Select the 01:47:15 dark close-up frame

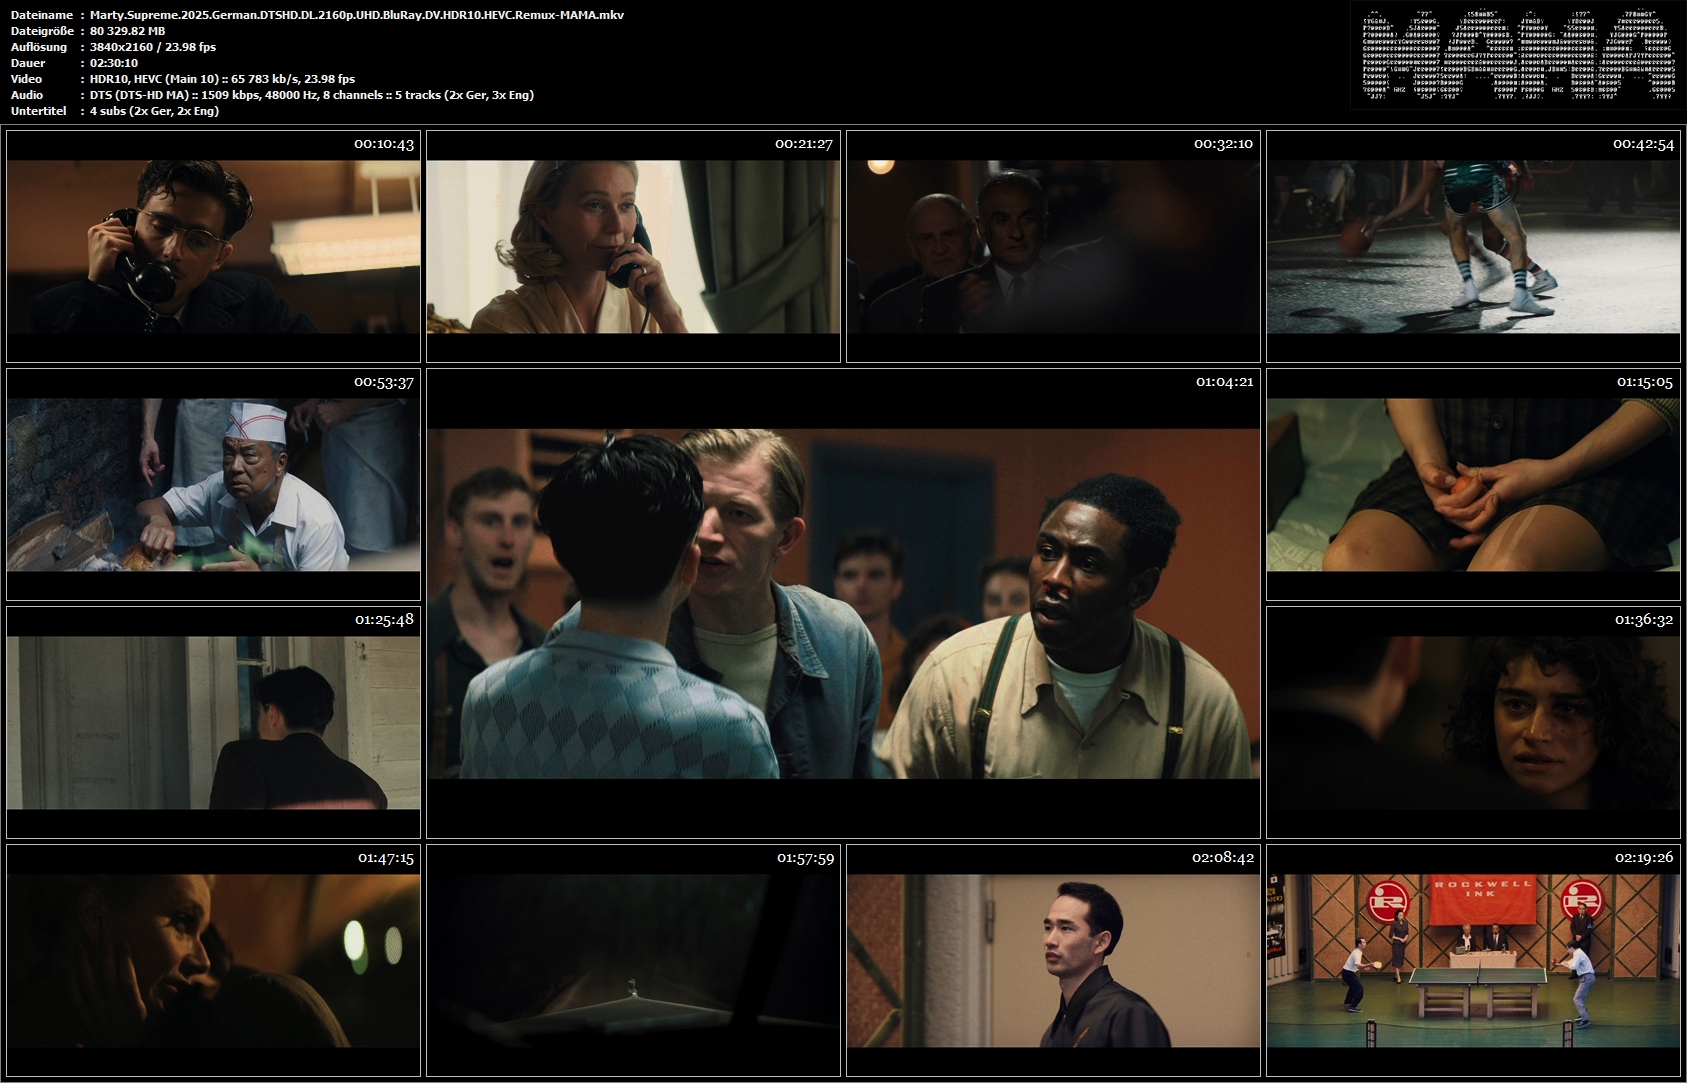pos(213,960)
